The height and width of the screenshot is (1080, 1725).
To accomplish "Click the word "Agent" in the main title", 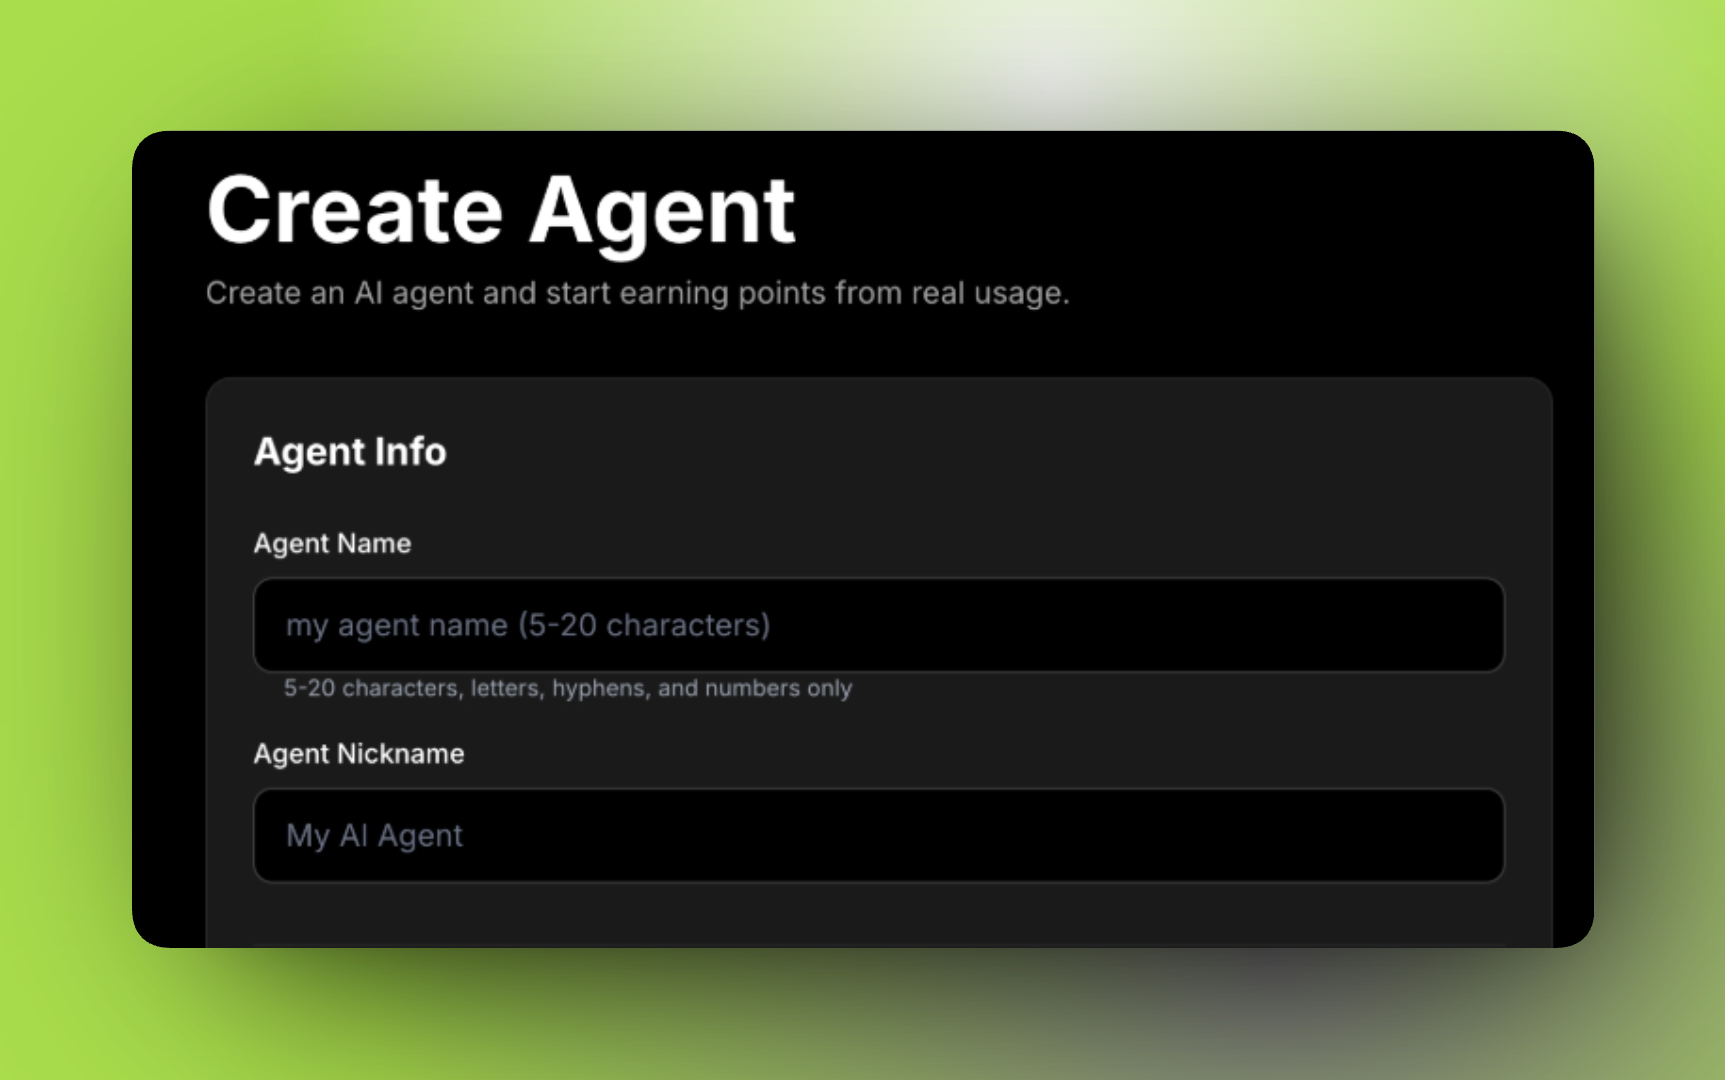I will point(662,211).
